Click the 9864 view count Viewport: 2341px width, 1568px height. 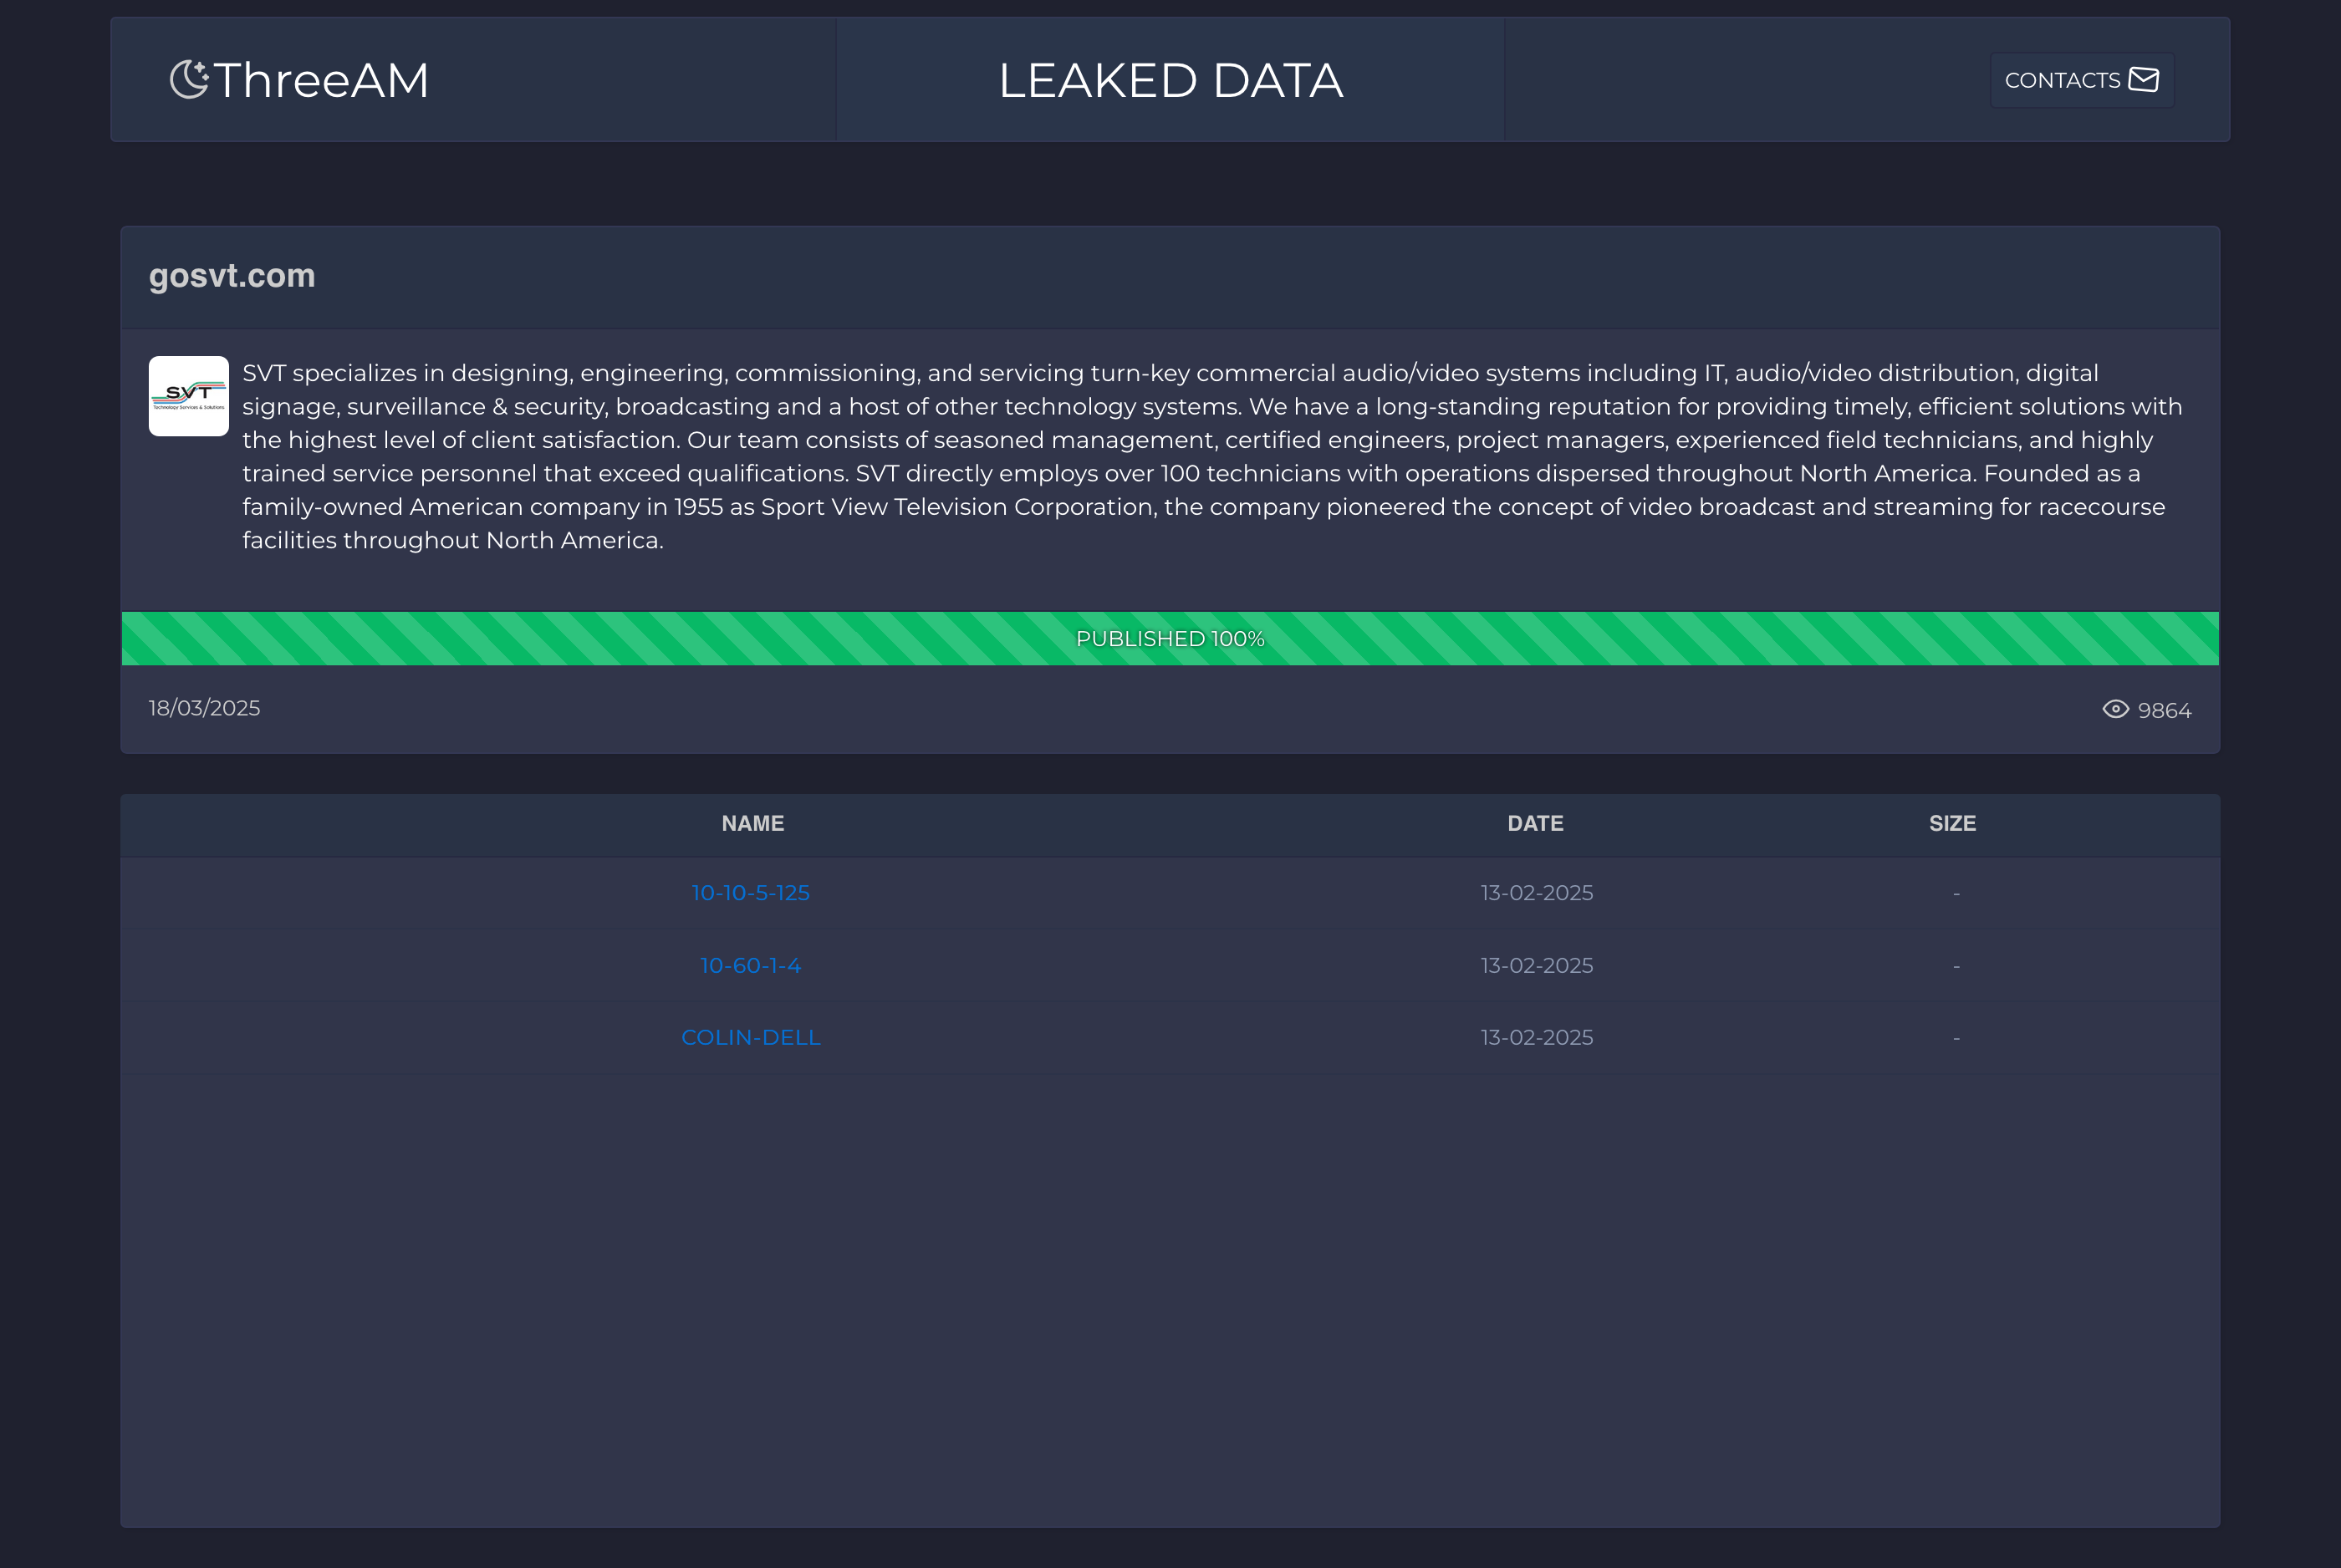pos(2165,710)
